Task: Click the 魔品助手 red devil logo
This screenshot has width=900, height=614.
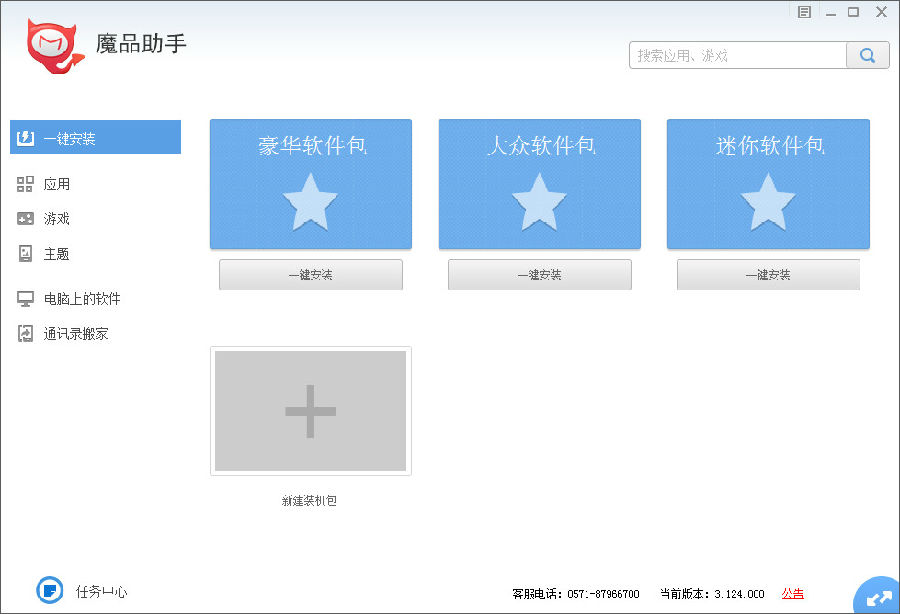Action: [x=55, y=46]
